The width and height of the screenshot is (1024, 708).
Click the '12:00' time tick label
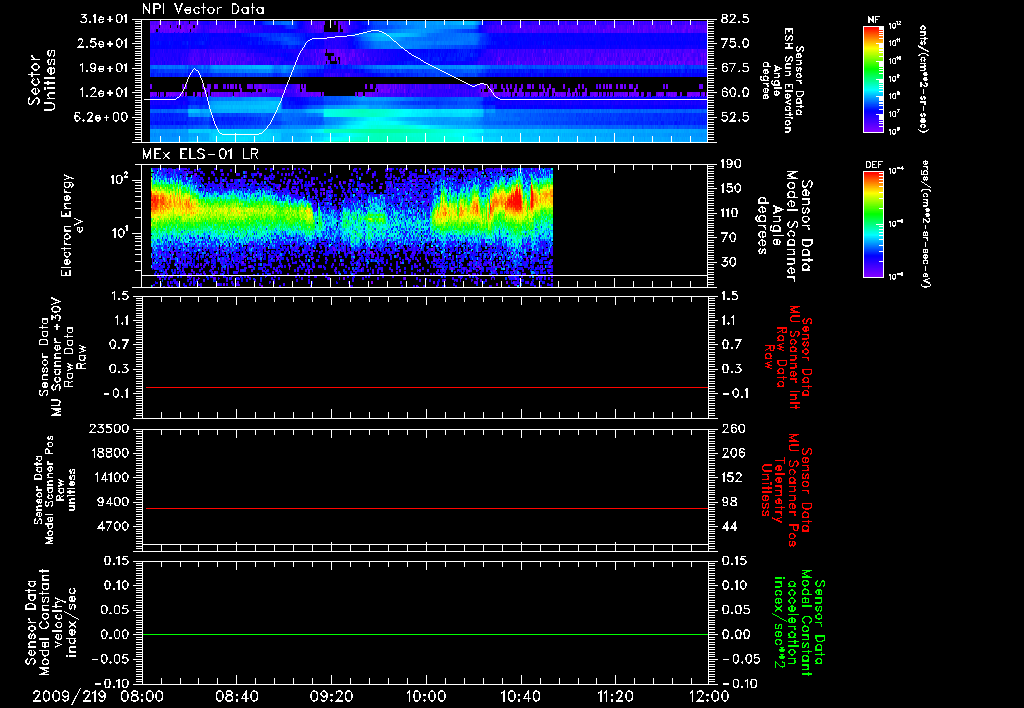pyautogui.click(x=710, y=697)
